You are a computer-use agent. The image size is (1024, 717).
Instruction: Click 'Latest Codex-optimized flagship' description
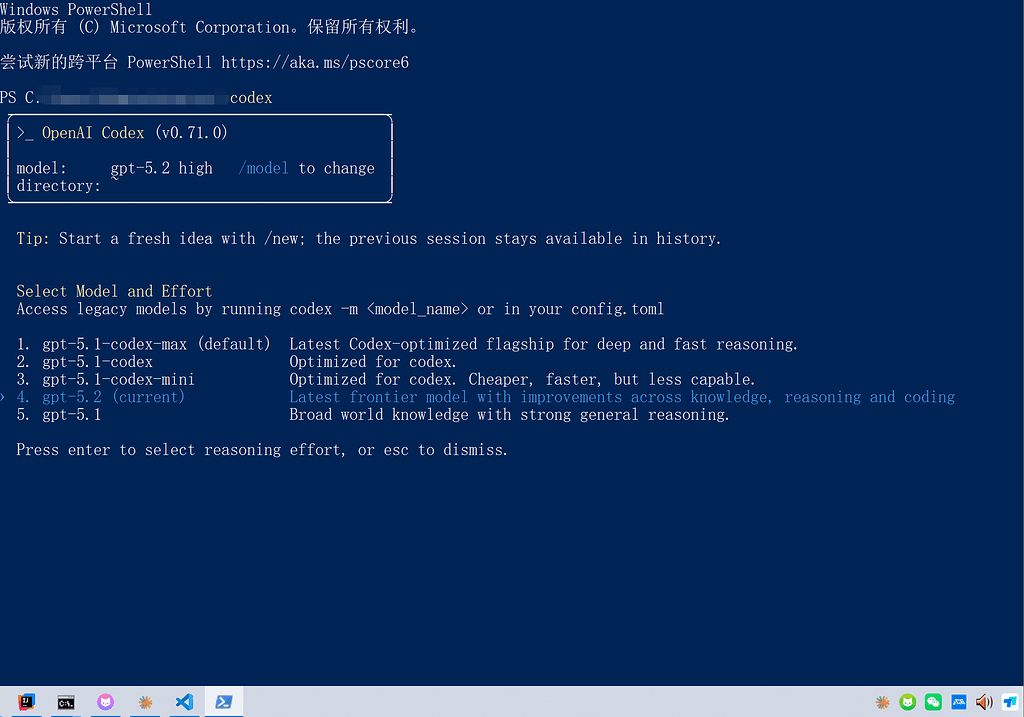[543, 344]
